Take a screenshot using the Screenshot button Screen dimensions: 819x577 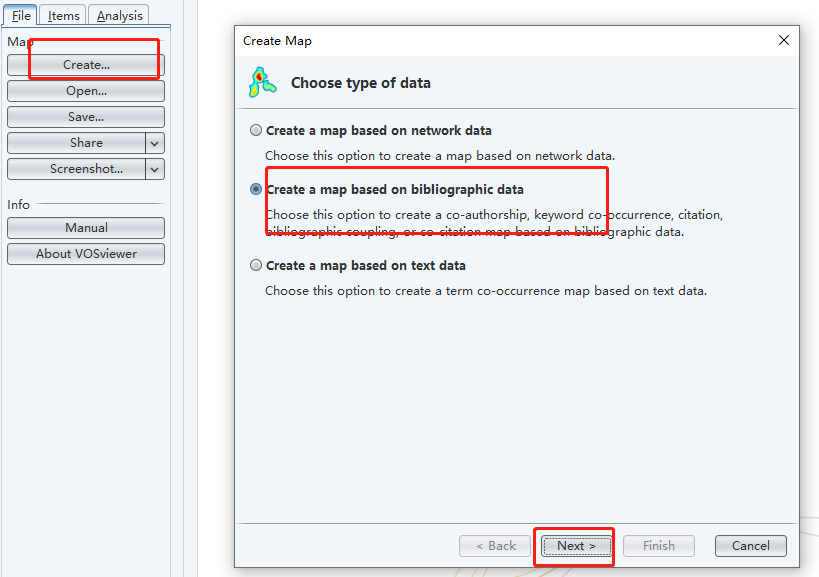77,168
